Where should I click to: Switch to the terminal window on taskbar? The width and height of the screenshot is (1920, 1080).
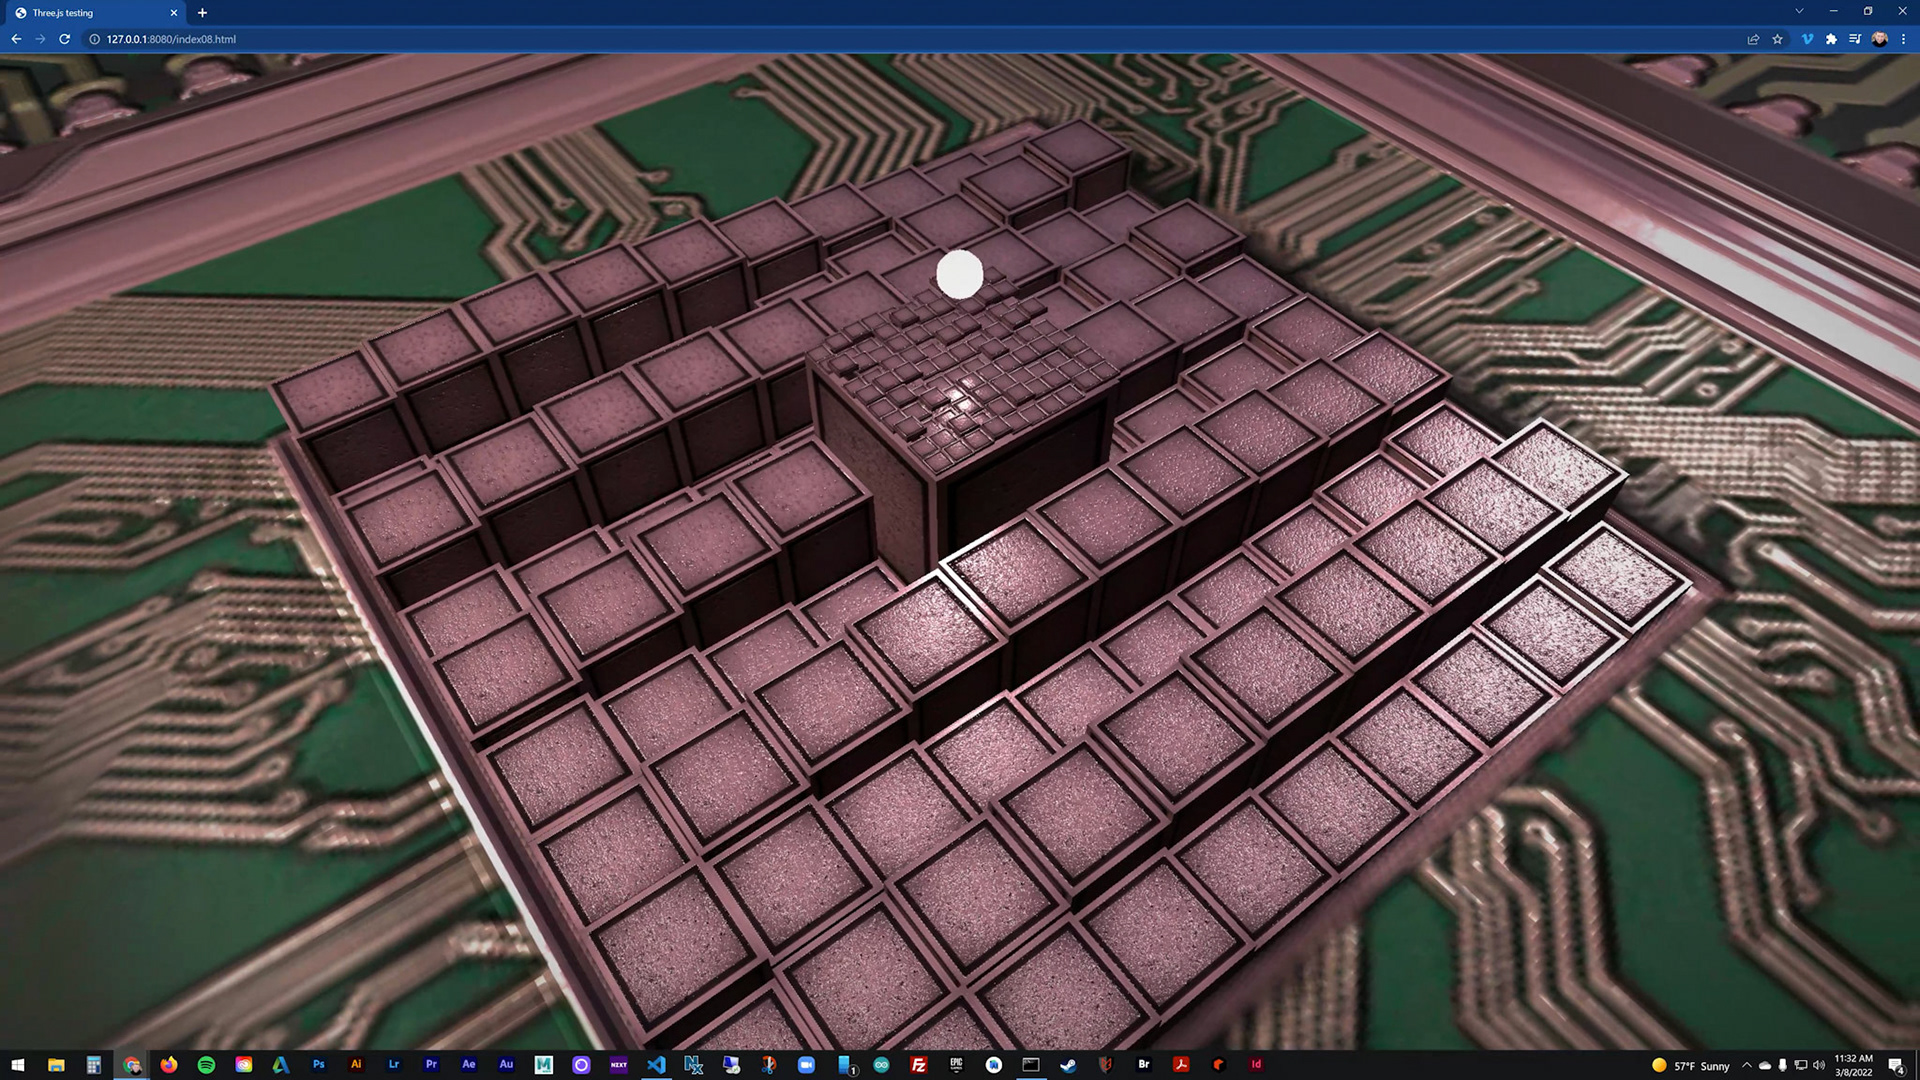1031,1064
